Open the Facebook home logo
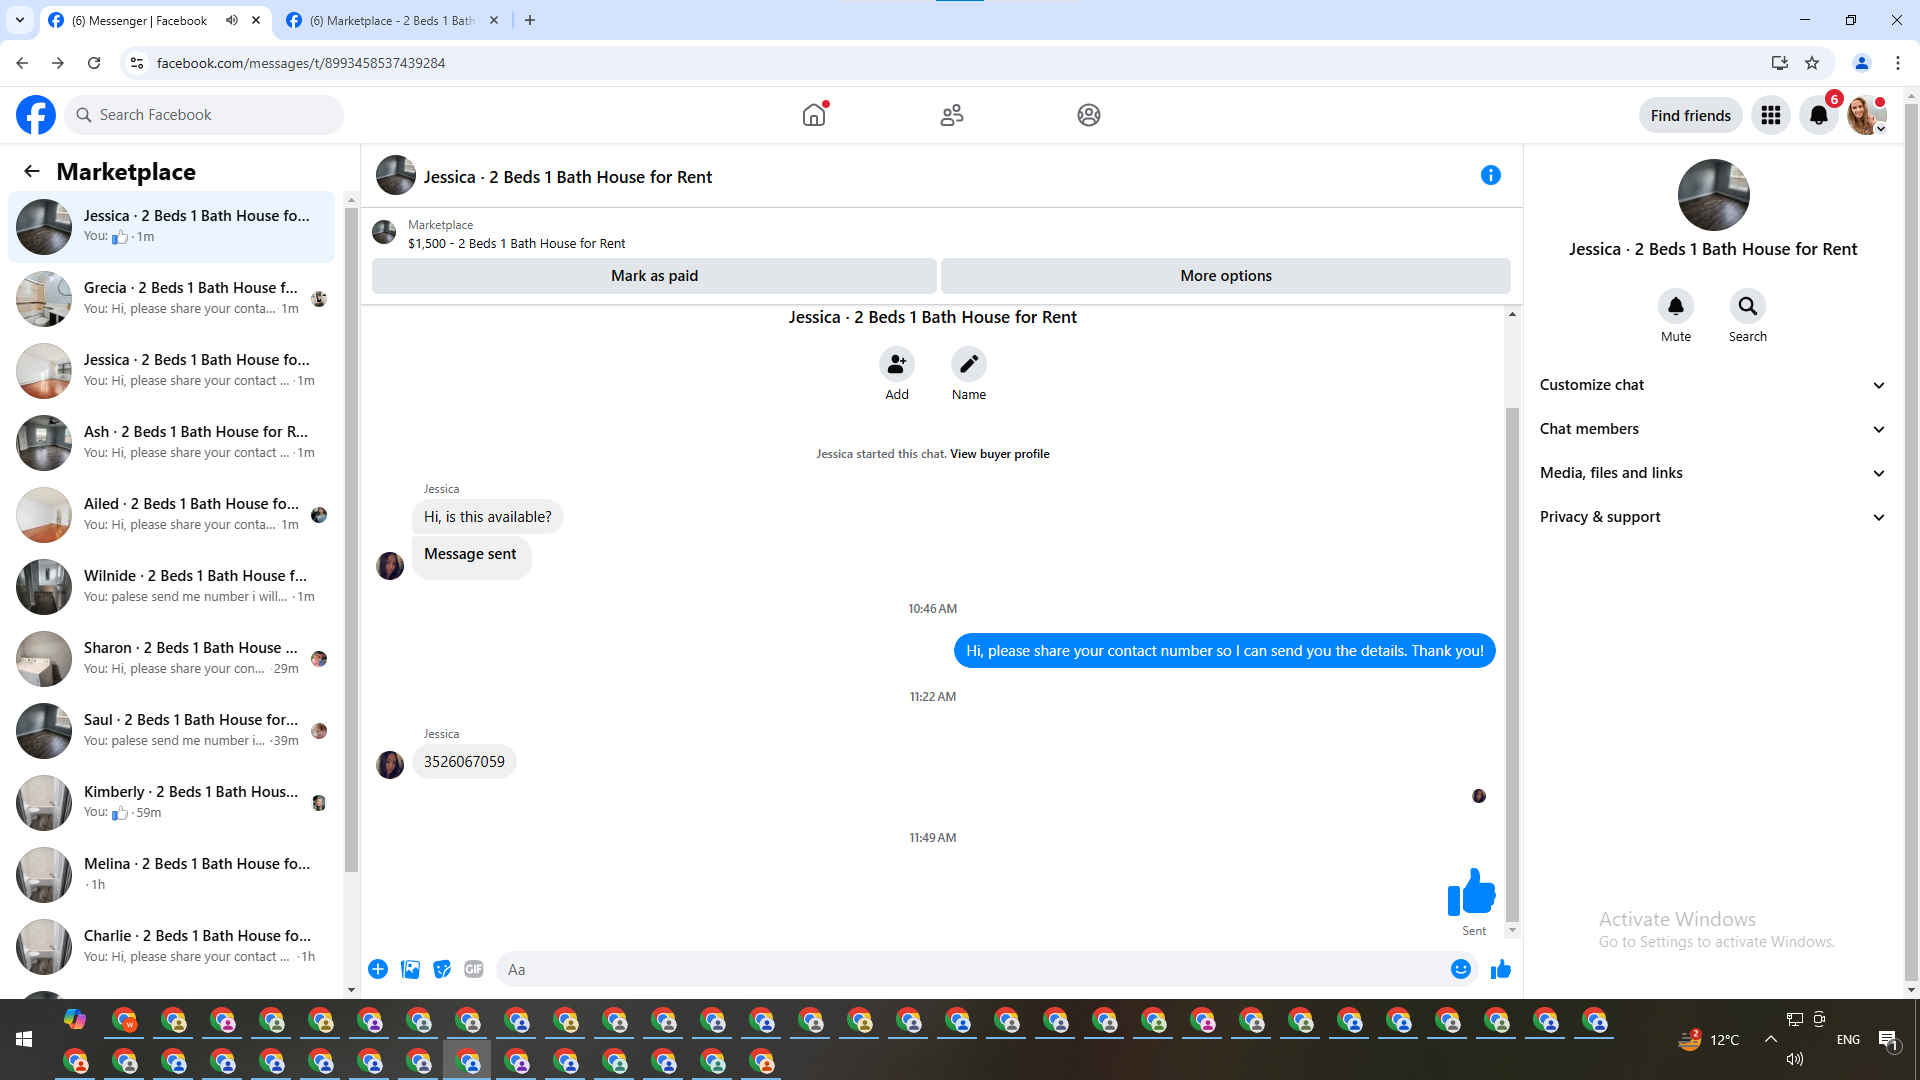The image size is (1920, 1080). (36, 115)
